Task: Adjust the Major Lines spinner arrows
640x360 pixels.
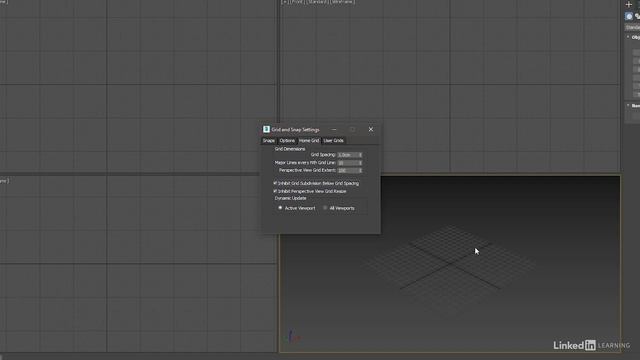Action: (360, 163)
